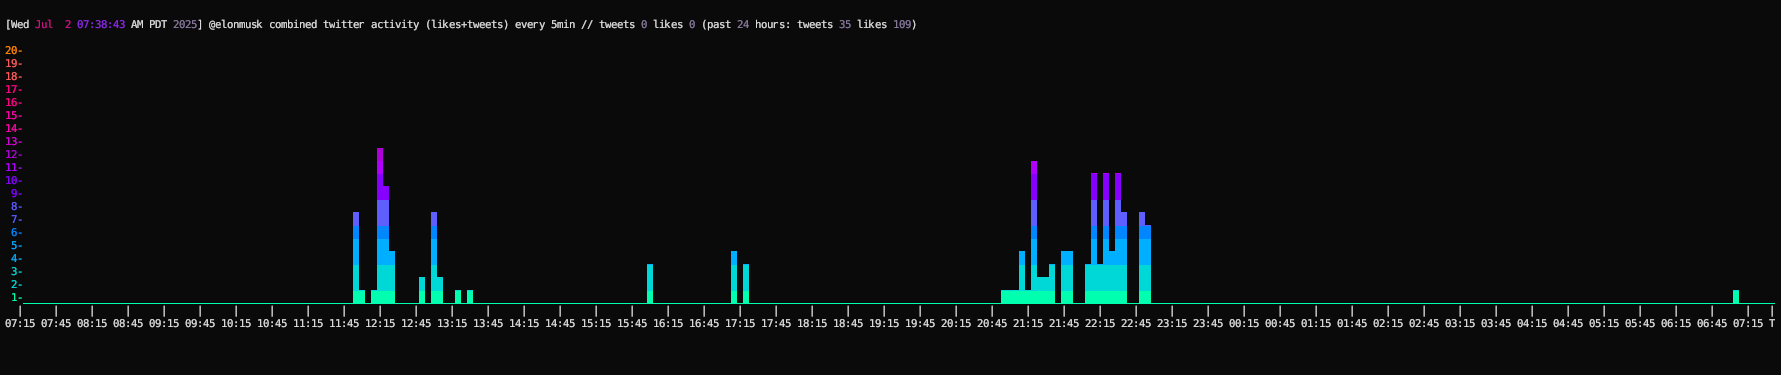Click the height-5 bar just before 17:15
Viewport: 1781px width, 375px height.
pos(734,277)
